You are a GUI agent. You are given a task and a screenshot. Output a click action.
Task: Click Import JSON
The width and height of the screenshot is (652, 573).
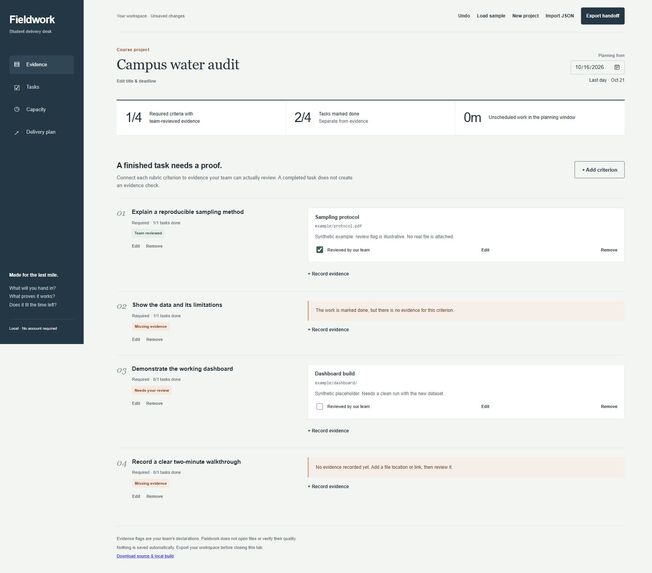click(x=559, y=16)
